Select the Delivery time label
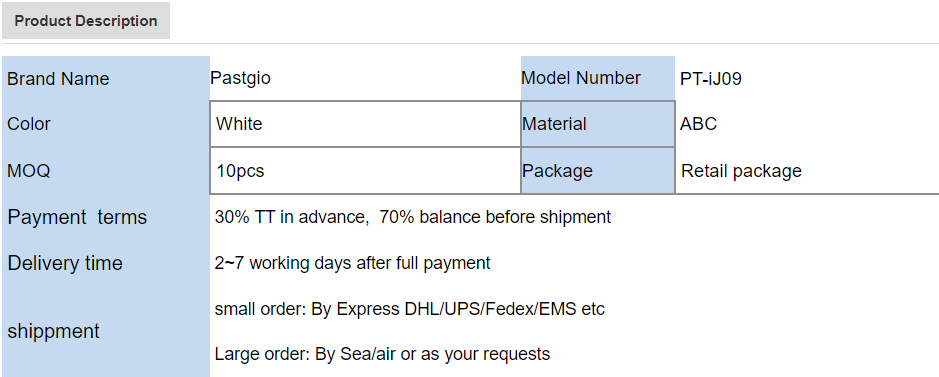 coord(65,263)
